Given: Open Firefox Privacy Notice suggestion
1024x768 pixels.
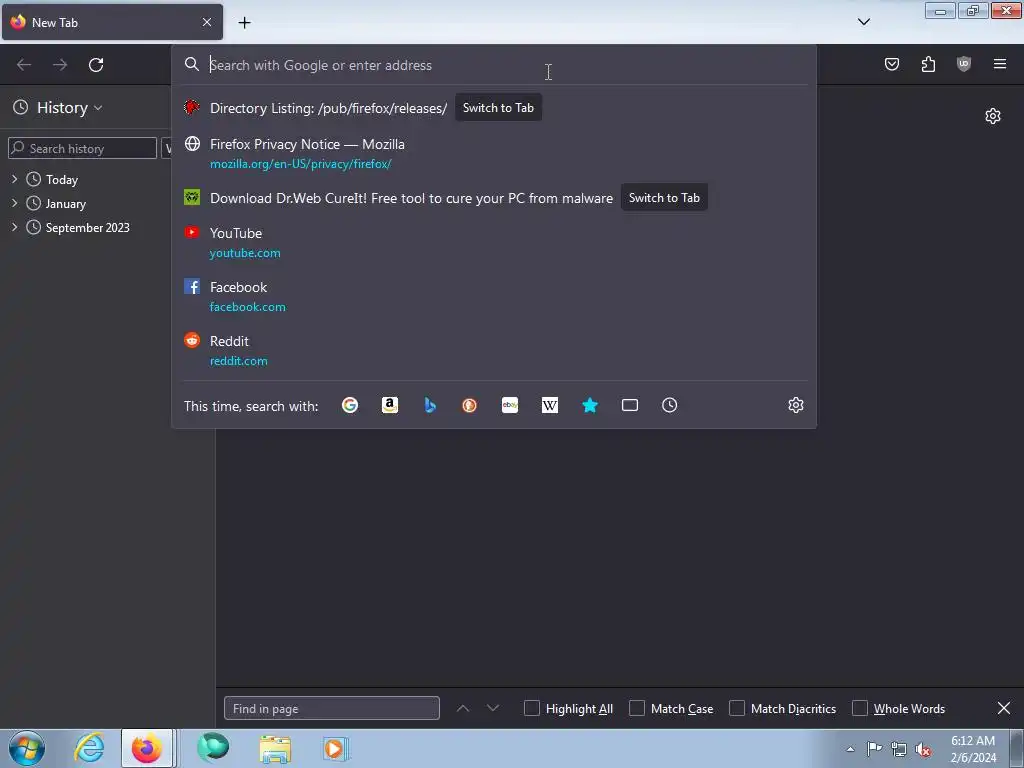Looking at the screenshot, I should [307, 144].
